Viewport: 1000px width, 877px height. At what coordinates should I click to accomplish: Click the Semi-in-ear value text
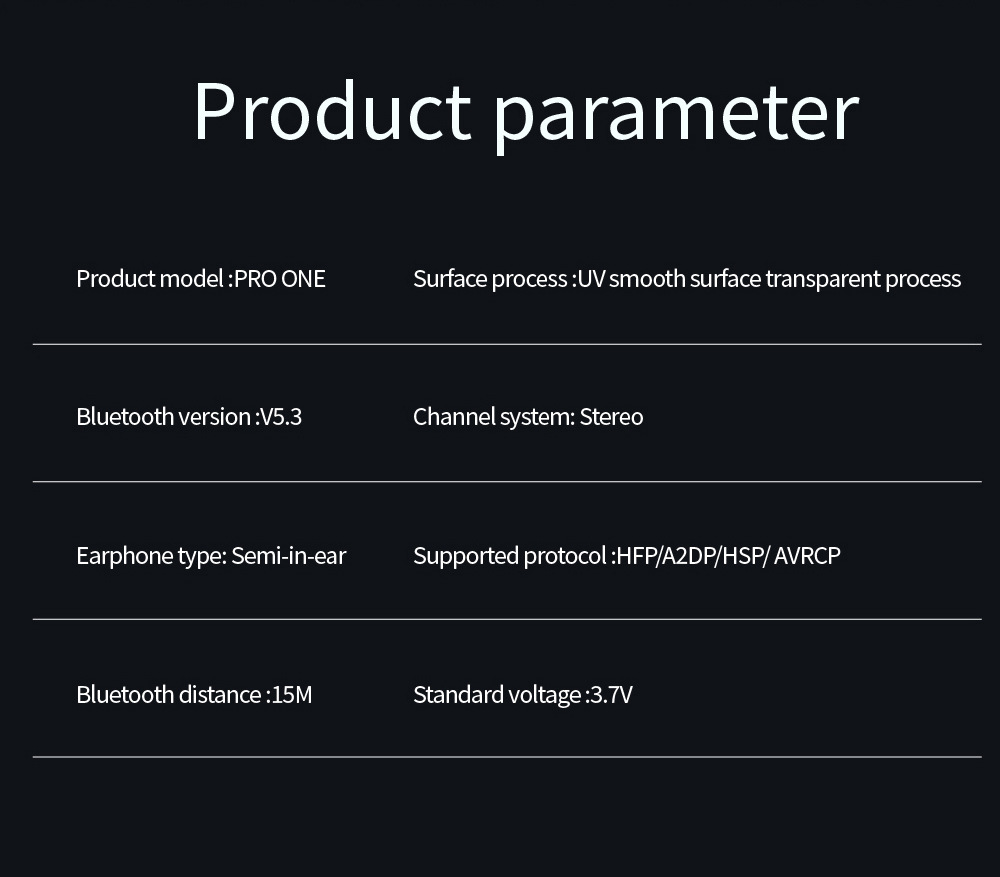(x=288, y=555)
